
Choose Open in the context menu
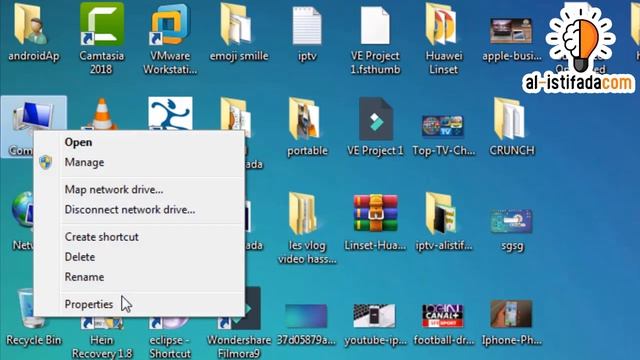click(x=78, y=142)
